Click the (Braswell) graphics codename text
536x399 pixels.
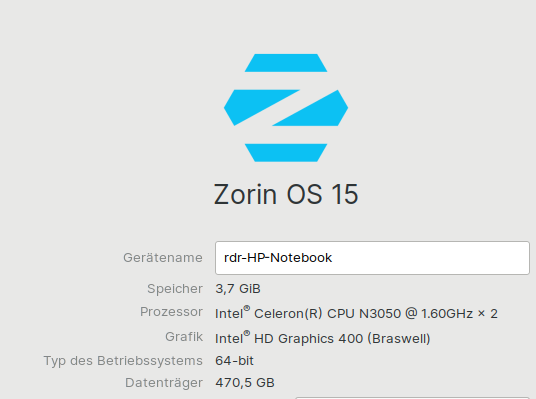(x=399, y=338)
